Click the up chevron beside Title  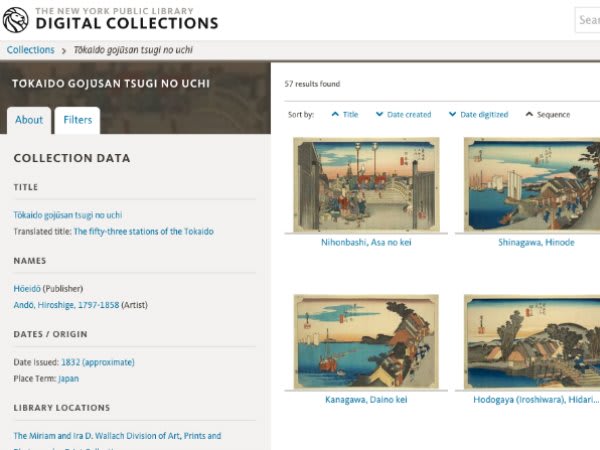(x=335, y=114)
